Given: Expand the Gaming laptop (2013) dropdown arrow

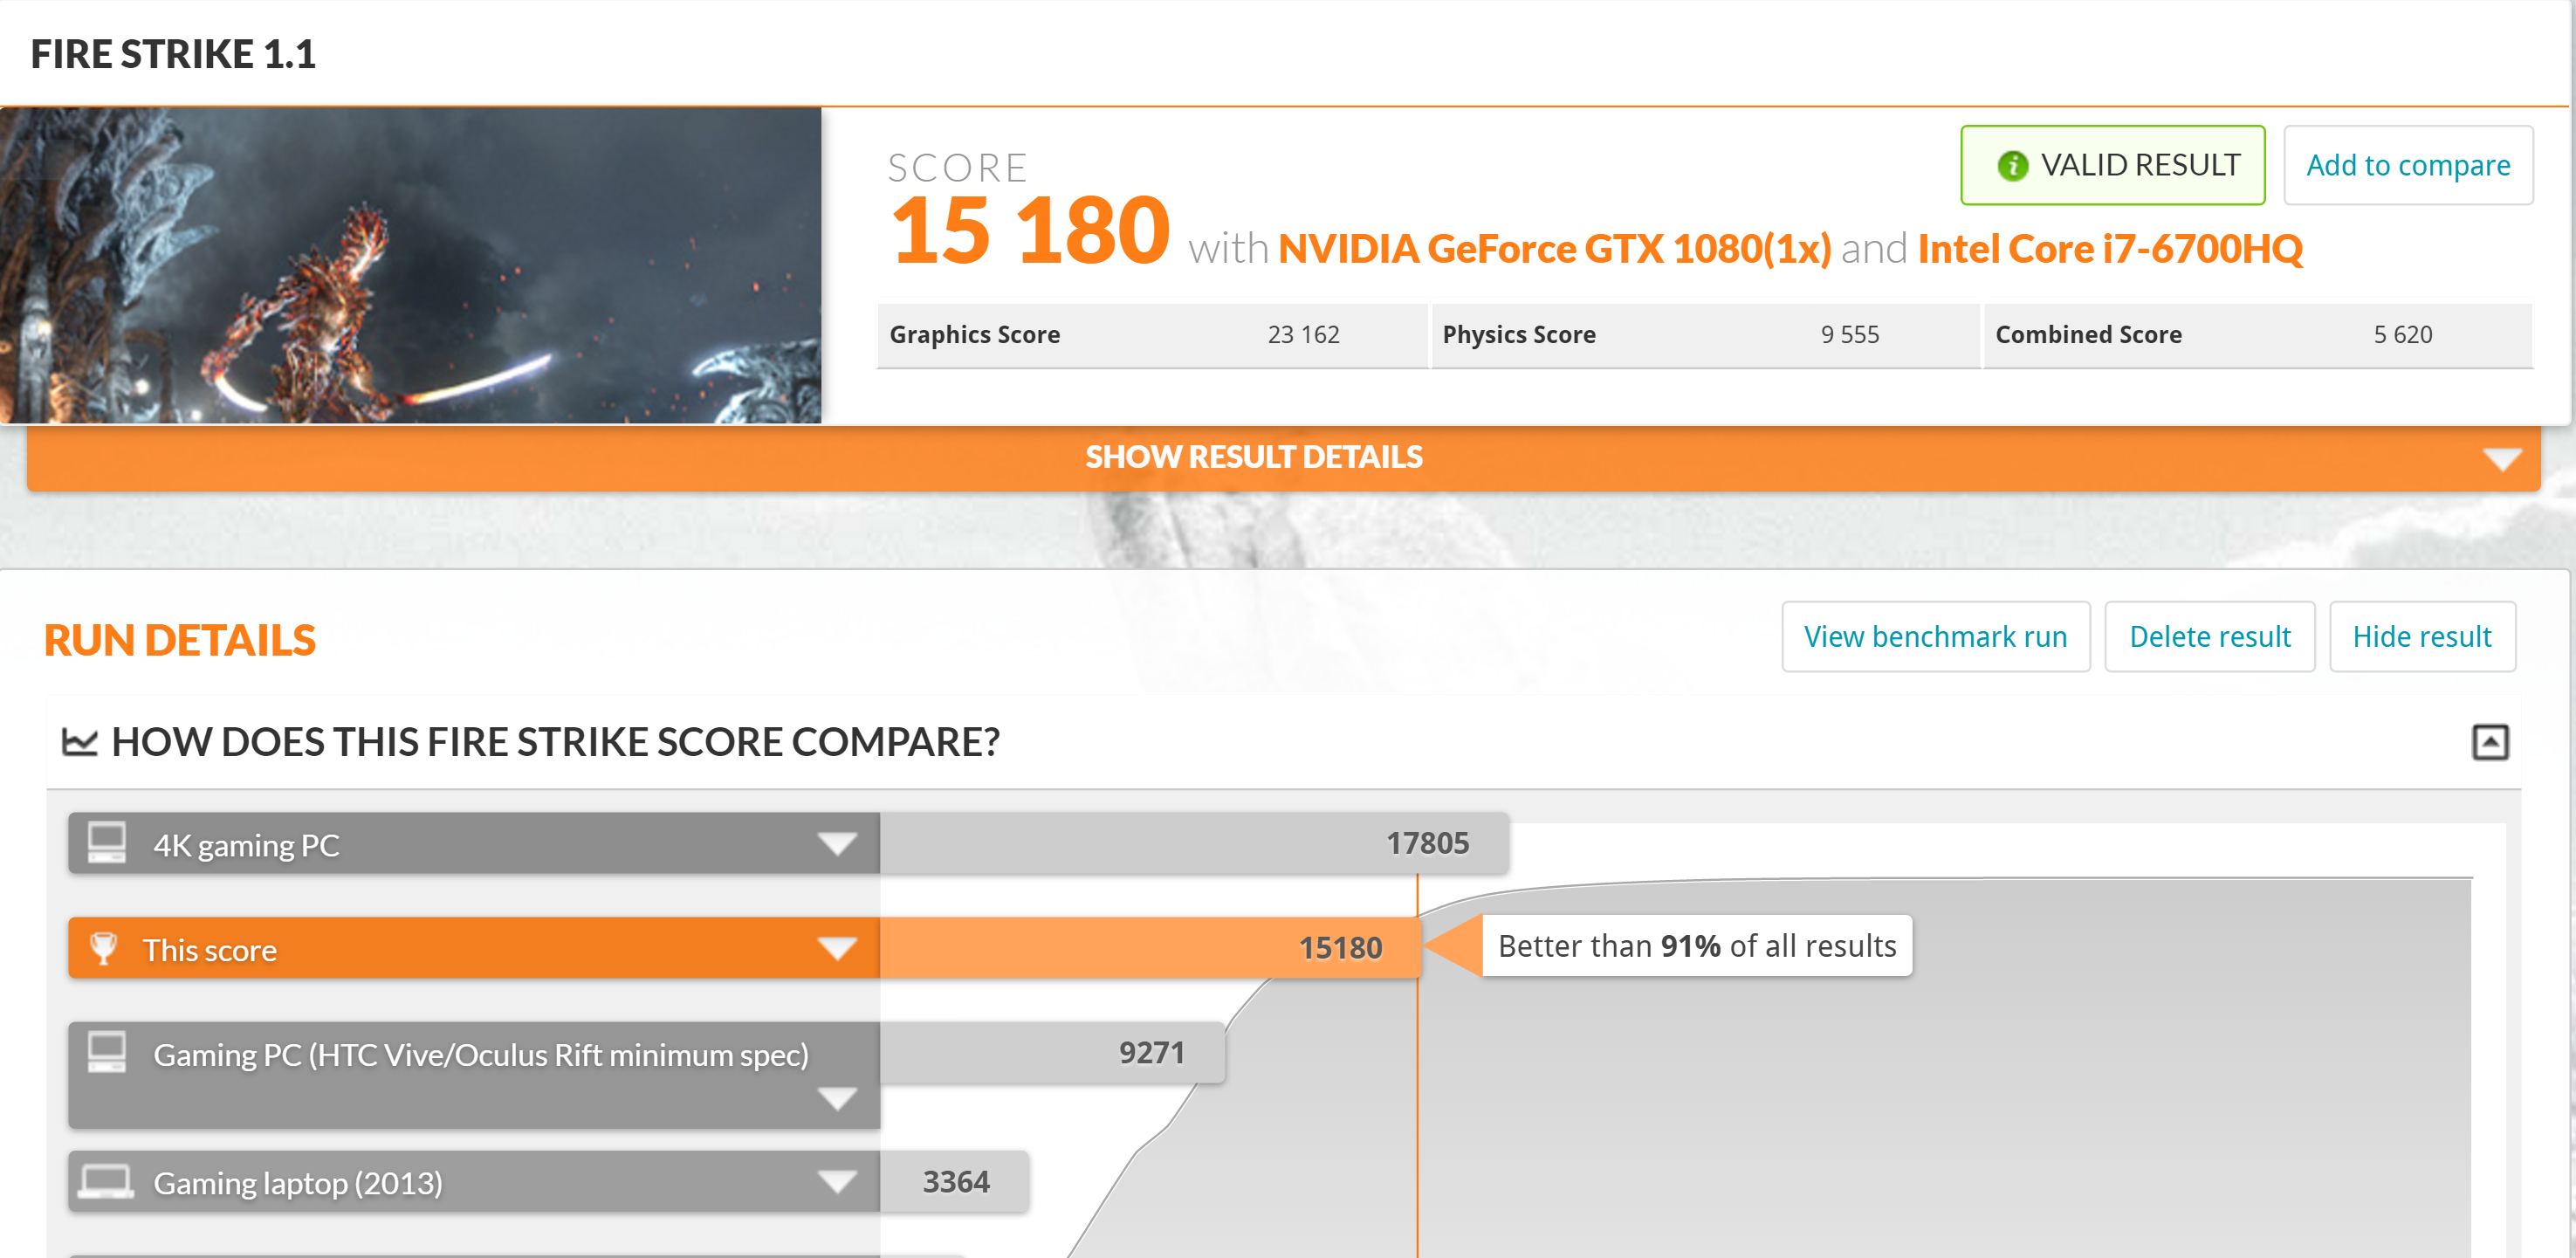Looking at the screenshot, I should pyautogui.click(x=837, y=1182).
